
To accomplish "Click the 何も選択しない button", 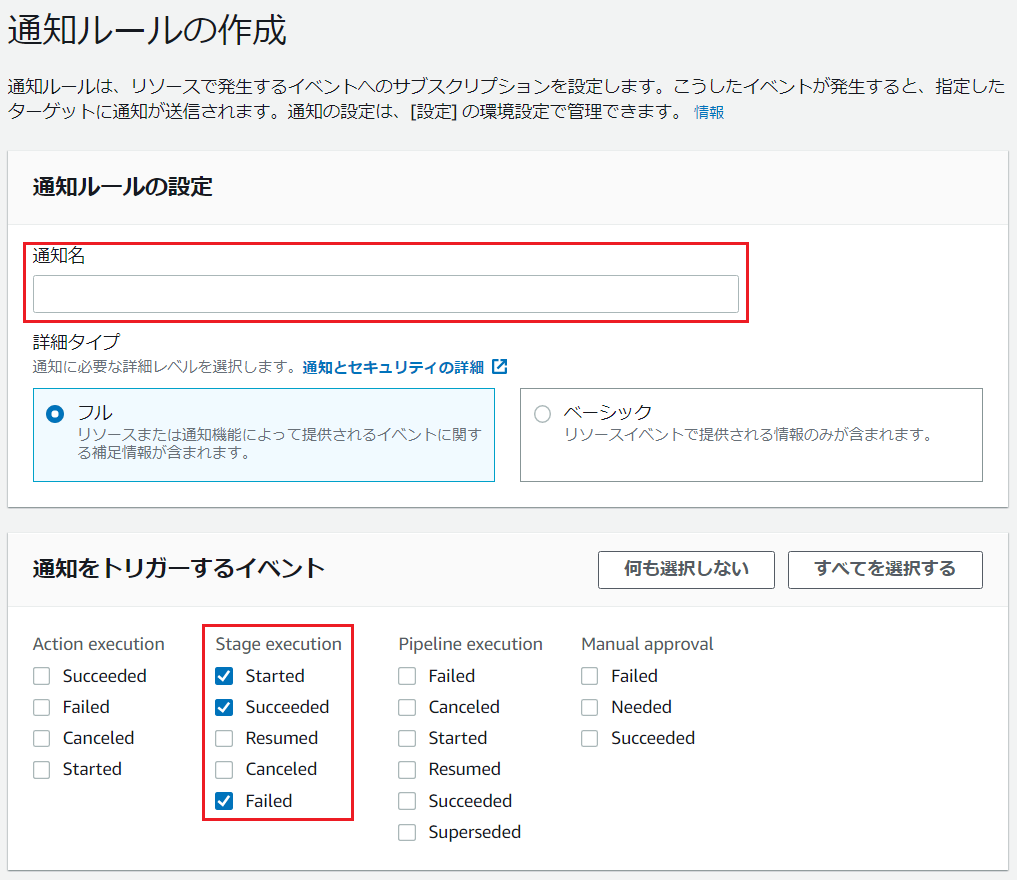I will [686, 569].
